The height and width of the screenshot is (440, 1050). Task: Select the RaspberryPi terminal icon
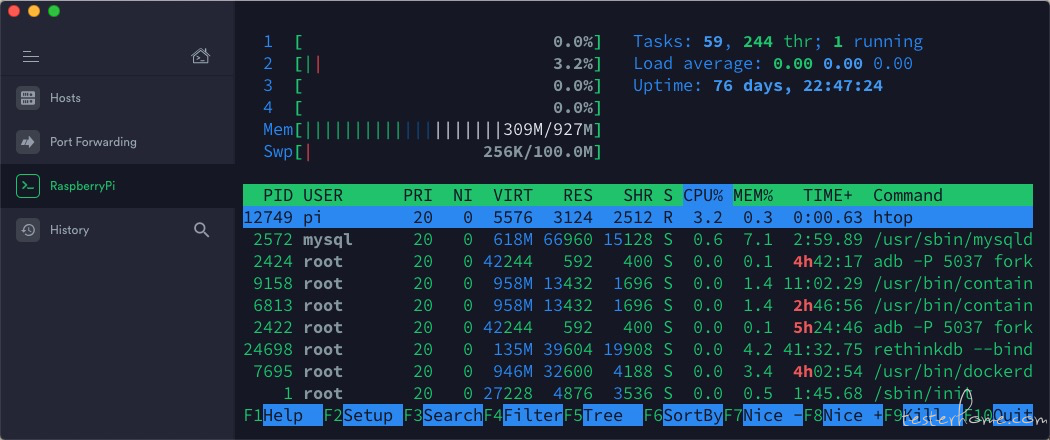coord(28,186)
